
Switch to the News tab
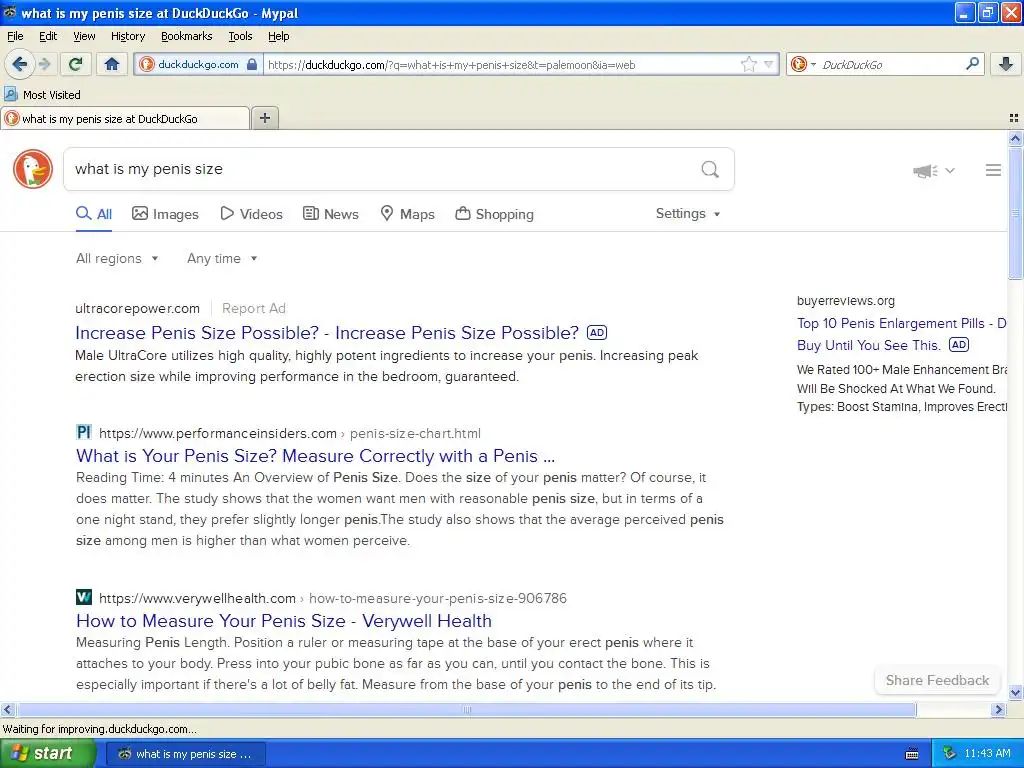[x=331, y=214]
